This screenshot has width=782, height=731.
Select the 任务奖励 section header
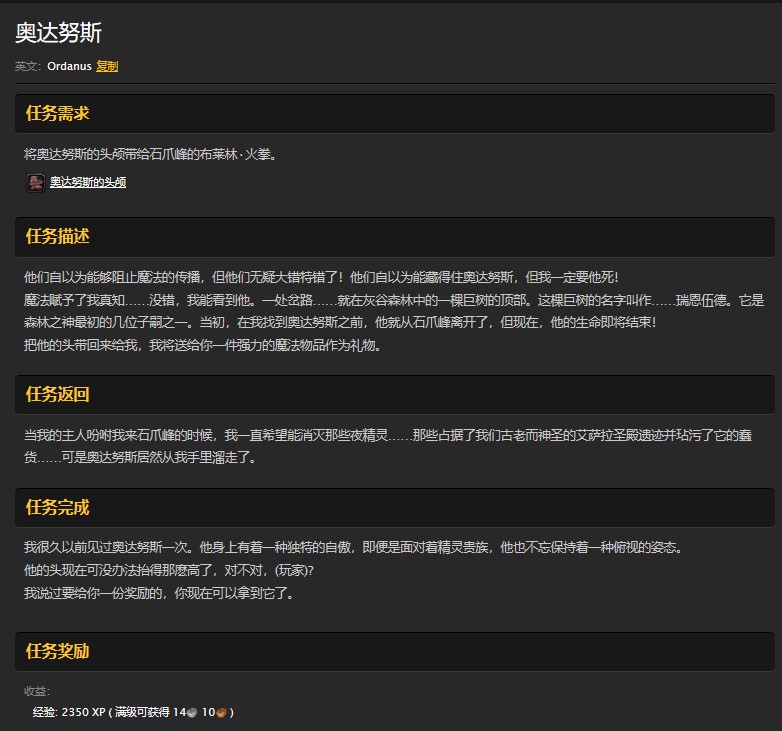pos(58,651)
